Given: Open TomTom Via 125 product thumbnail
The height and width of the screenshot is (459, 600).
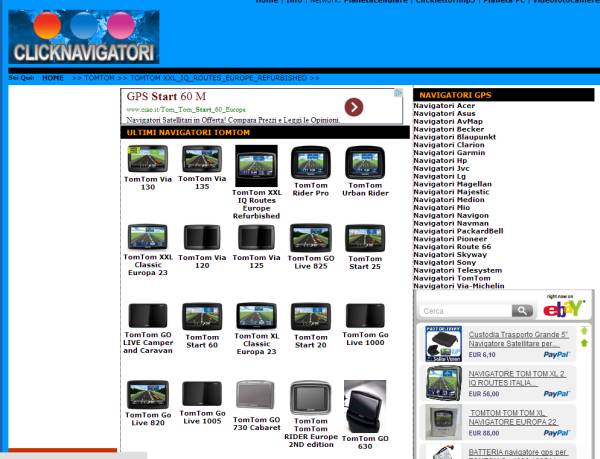Looking at the screenshot, I should (256, 238).
